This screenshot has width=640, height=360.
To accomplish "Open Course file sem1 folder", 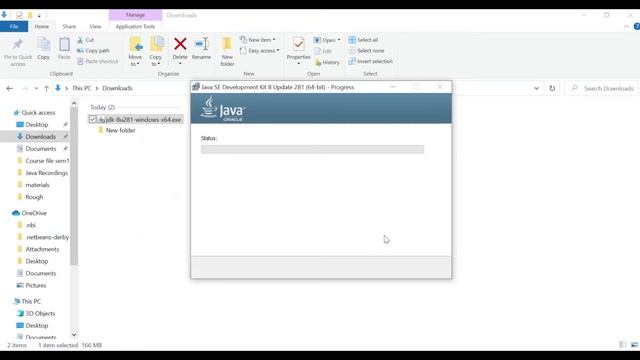I will pyautogui.click(x=47, y=161).
